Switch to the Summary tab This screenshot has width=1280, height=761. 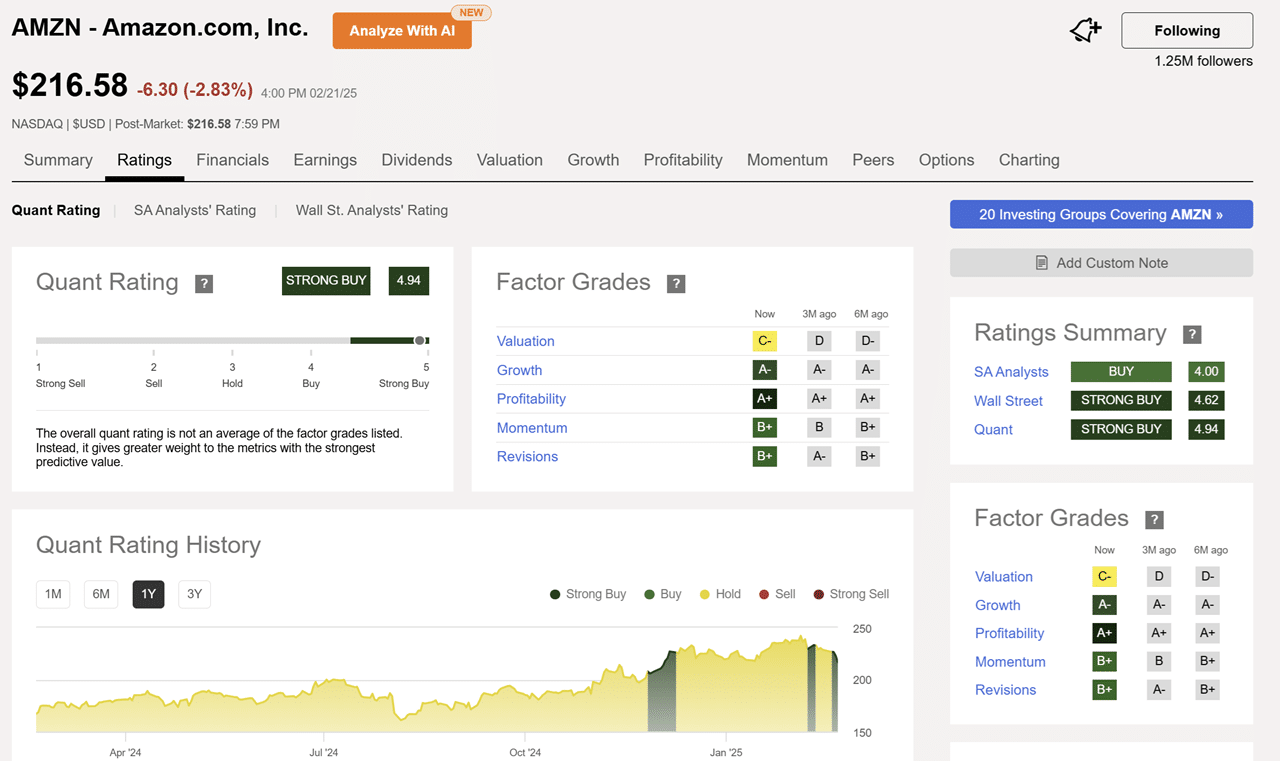coord(58,160)
